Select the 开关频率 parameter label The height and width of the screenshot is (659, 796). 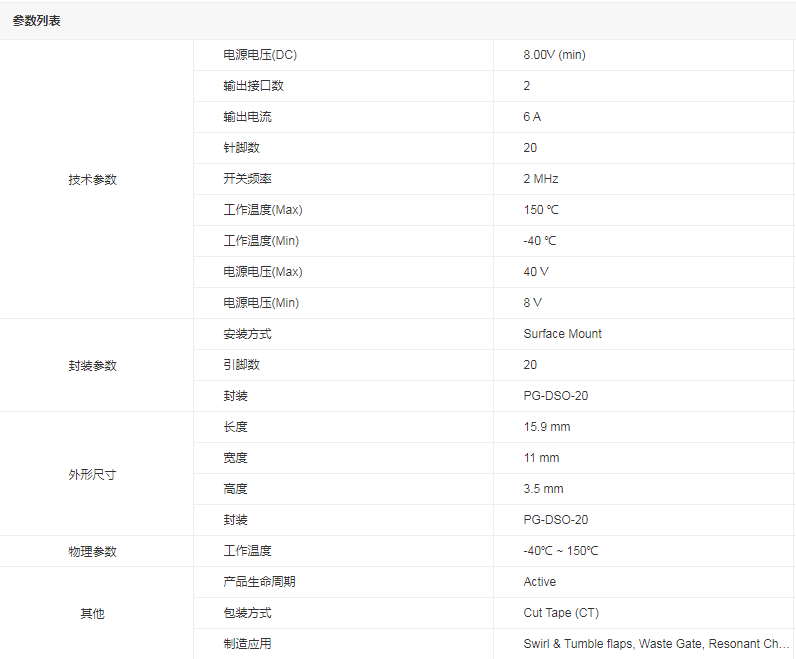[x=247, y=179]
